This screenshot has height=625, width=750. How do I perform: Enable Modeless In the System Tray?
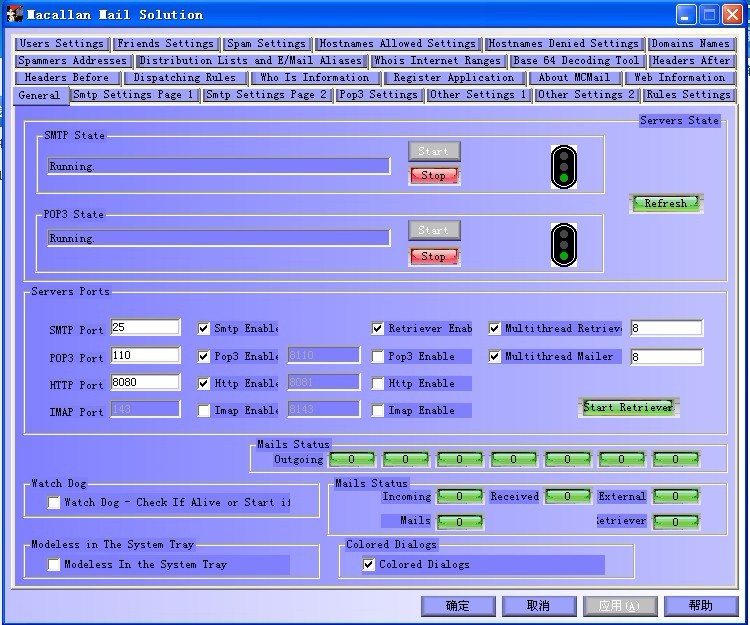(x=54, y=564)
